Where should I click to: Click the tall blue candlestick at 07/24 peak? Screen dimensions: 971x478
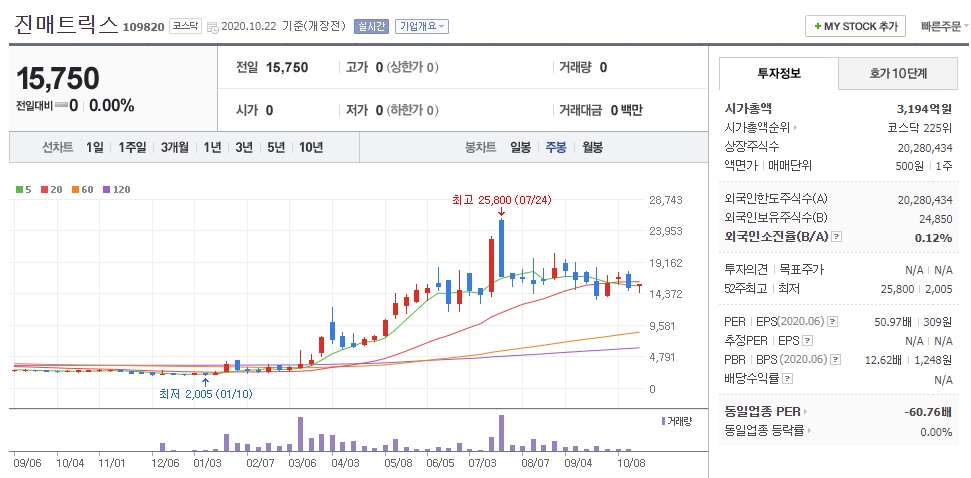[501, 248]
